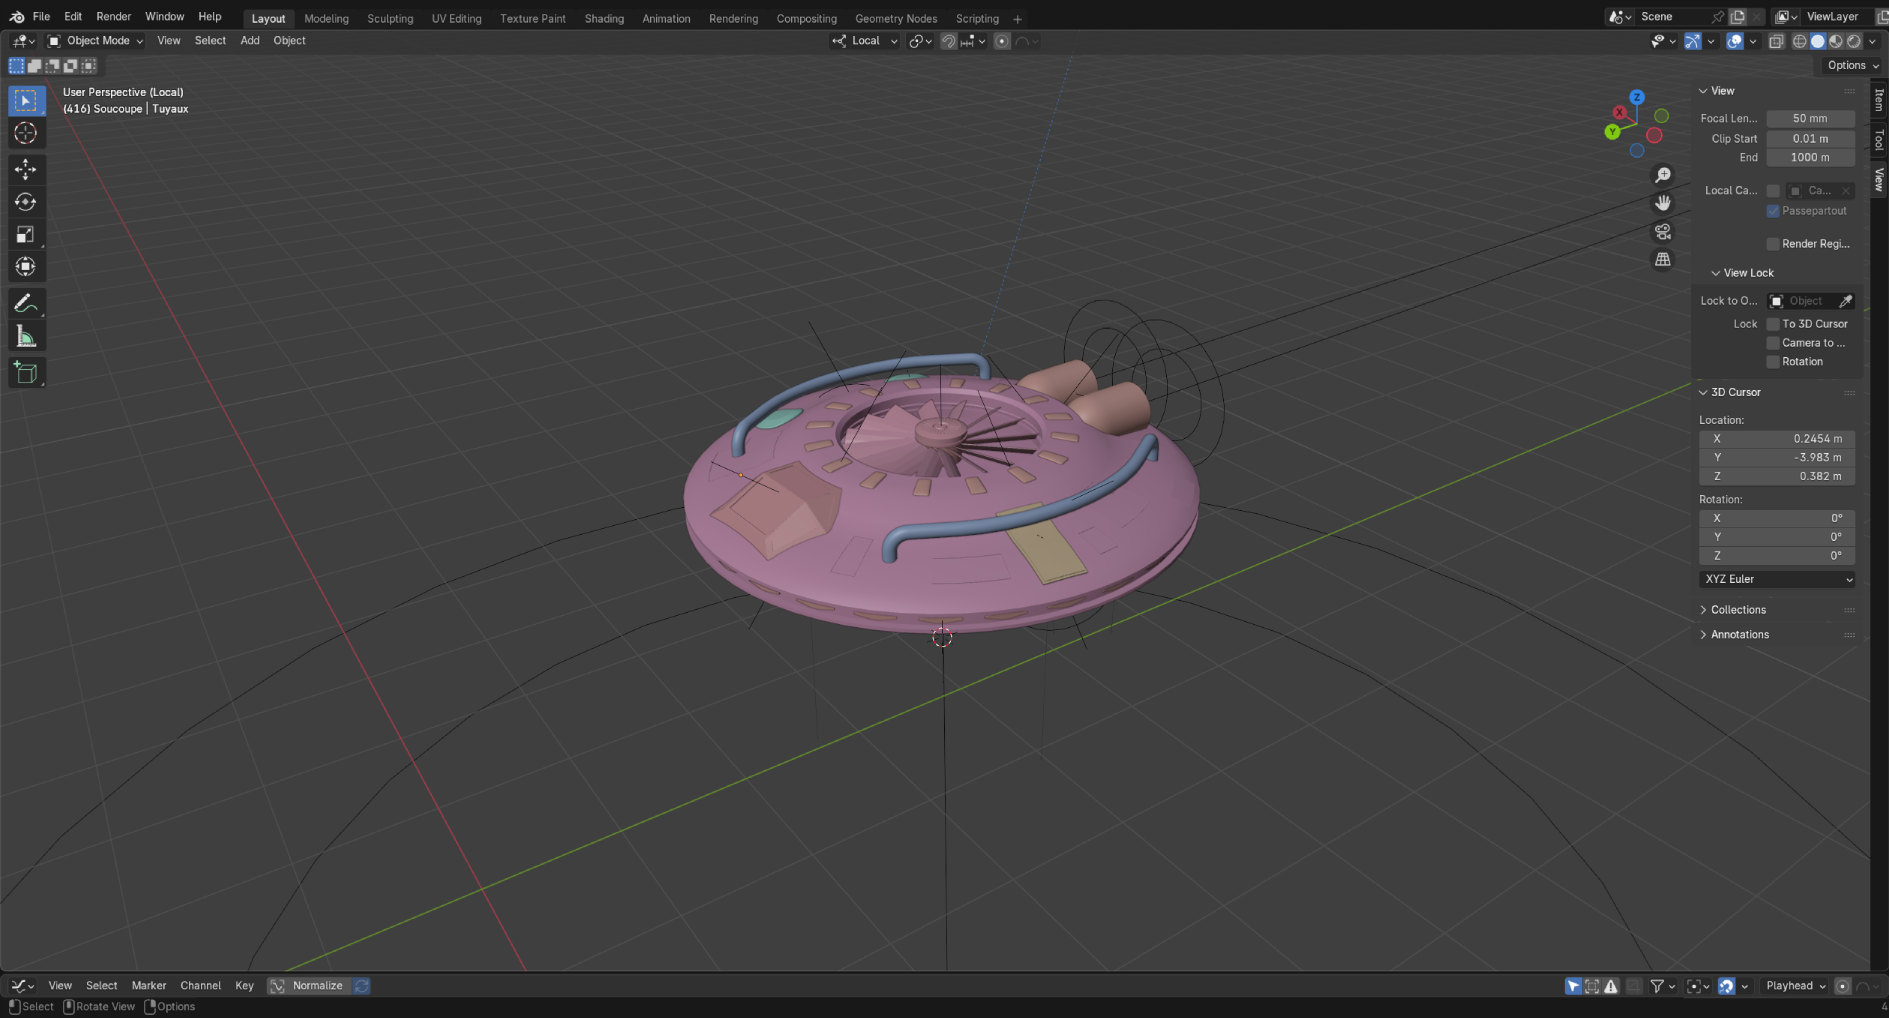This screenshot has width=1889, height=1018.
Task: Switch to the Sculpting workspace tab
Action: [390, 18]
